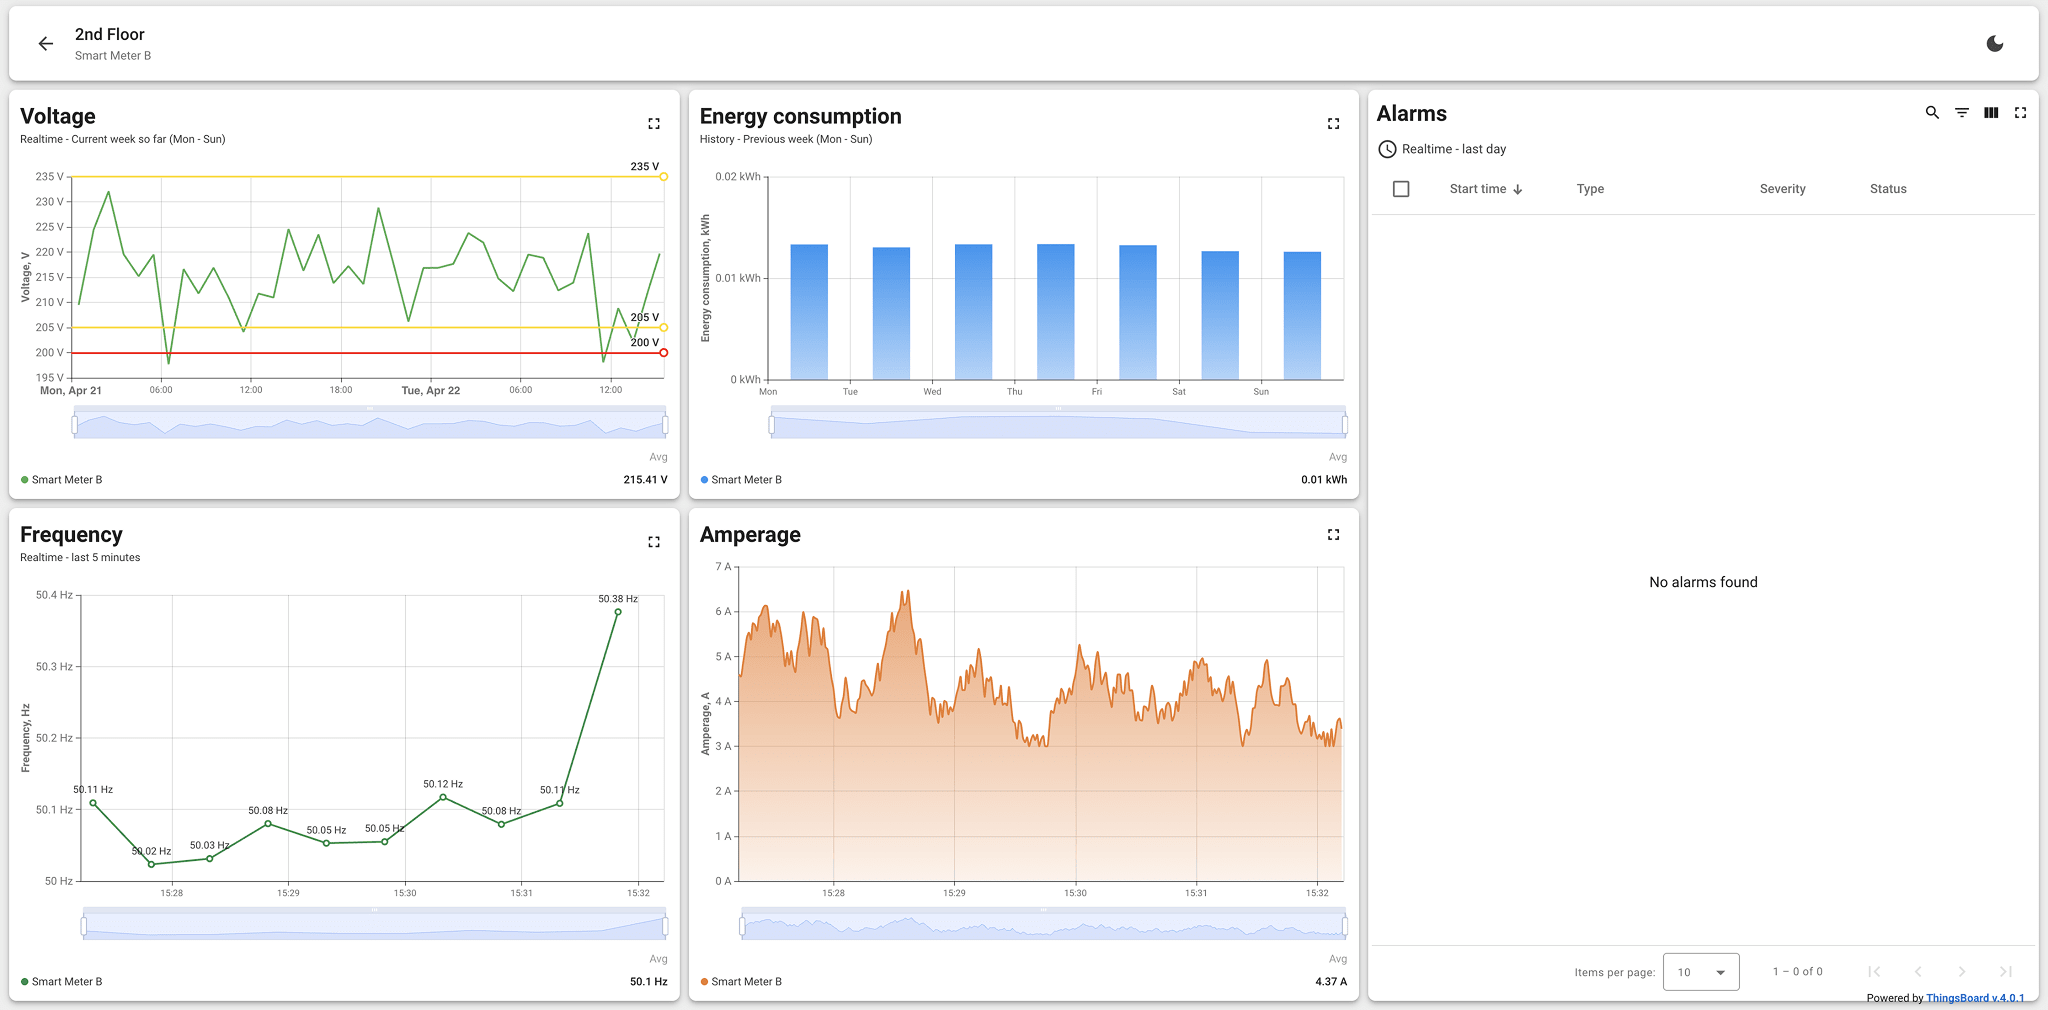This screenshot has width=2048, height=1010.
Task: Open the Alarms column display settings
Action: [1991, 113]
